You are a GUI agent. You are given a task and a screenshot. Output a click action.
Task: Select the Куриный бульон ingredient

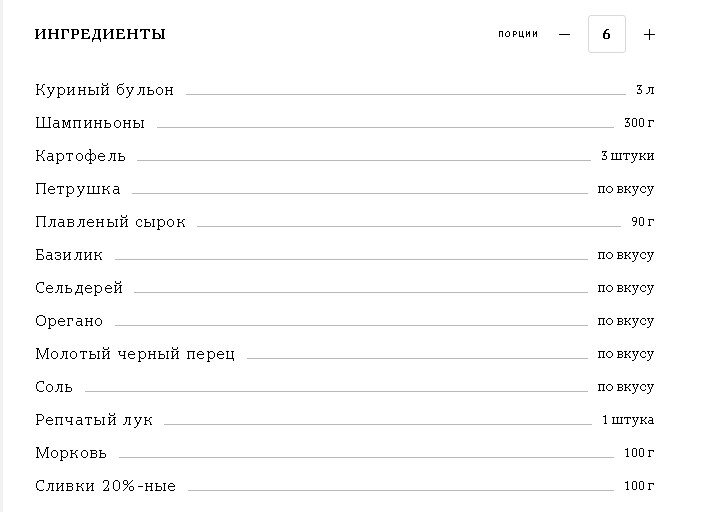click(x=104, y=90)
